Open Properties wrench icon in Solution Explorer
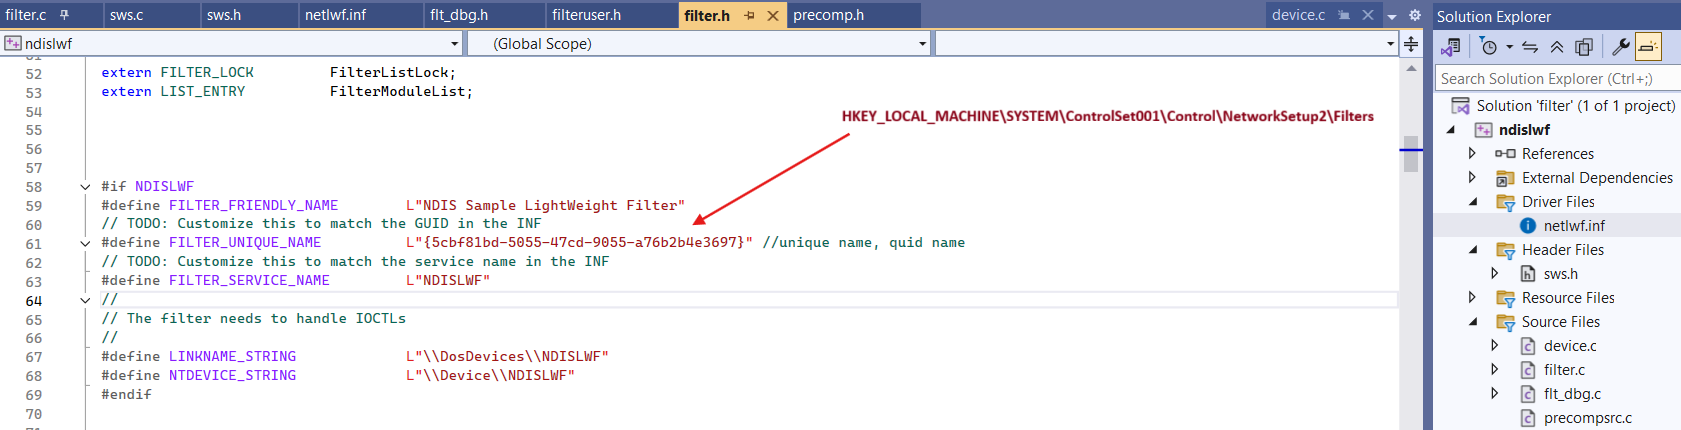Viewport: 1681px width, 430px height. (1621, 46)
